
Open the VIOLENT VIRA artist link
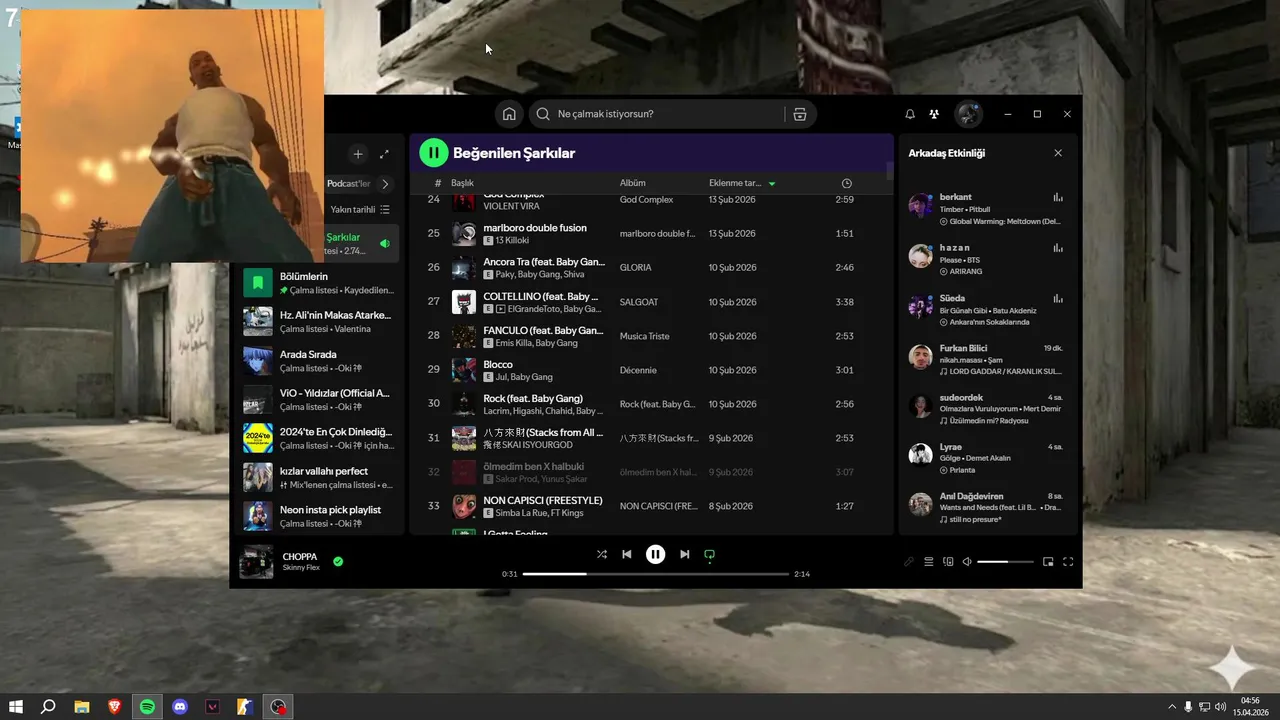[511, 206]
